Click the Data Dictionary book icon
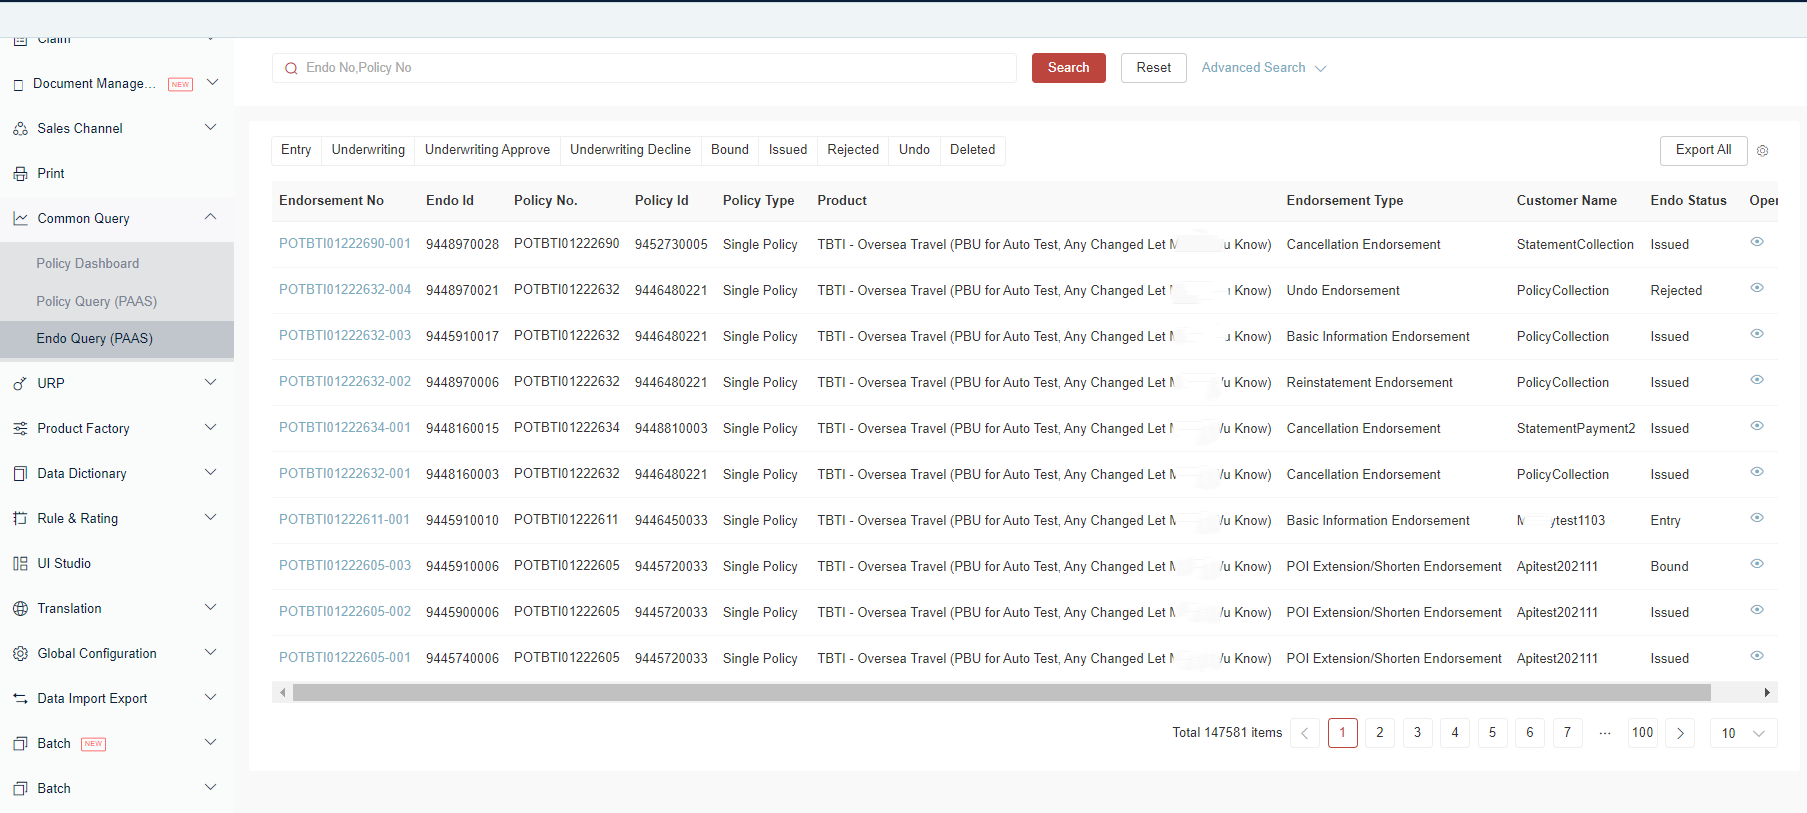 (20, 474)
